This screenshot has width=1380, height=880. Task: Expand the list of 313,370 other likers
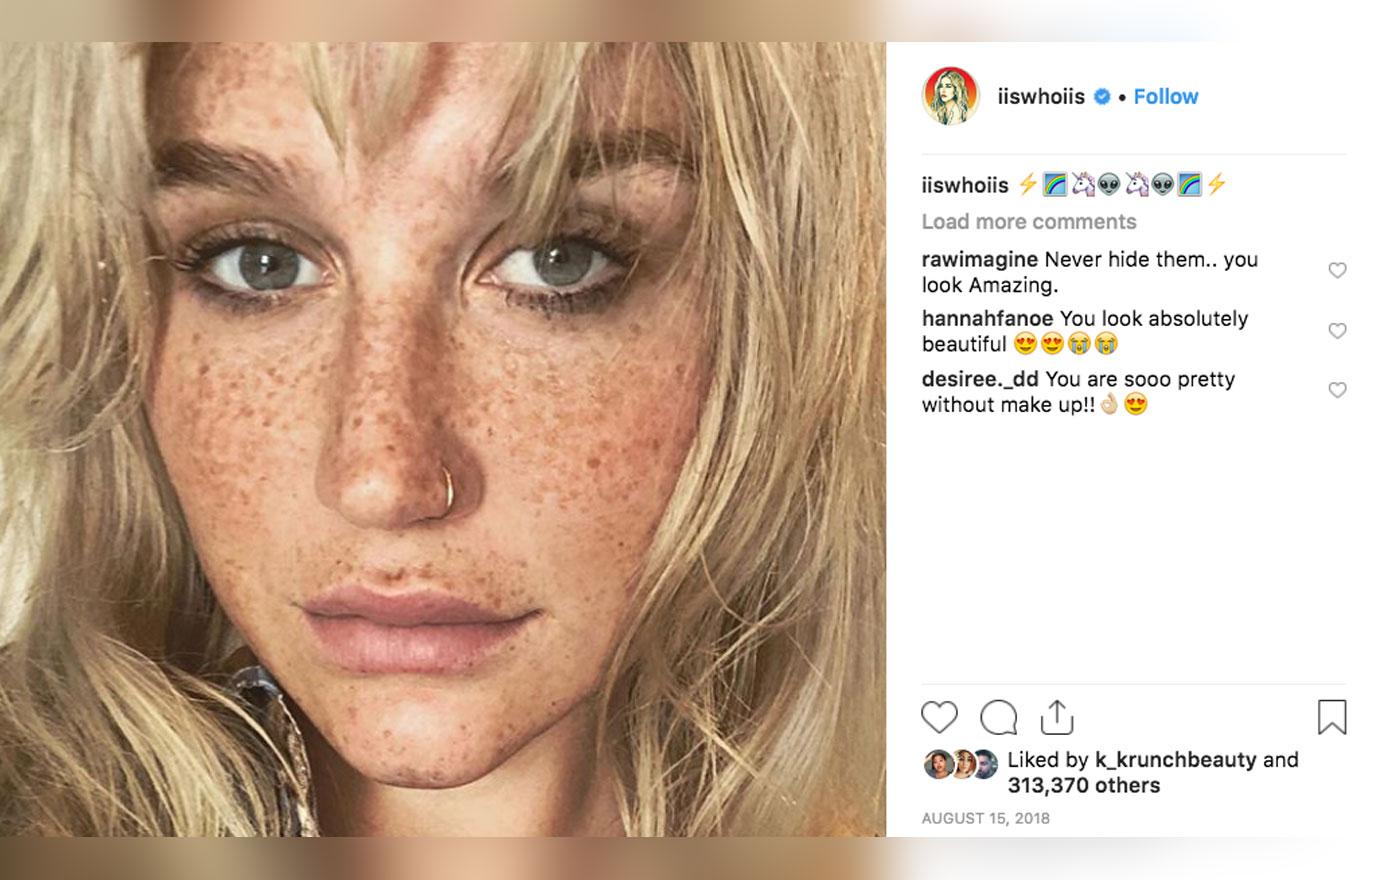[x=1087, y=786]
